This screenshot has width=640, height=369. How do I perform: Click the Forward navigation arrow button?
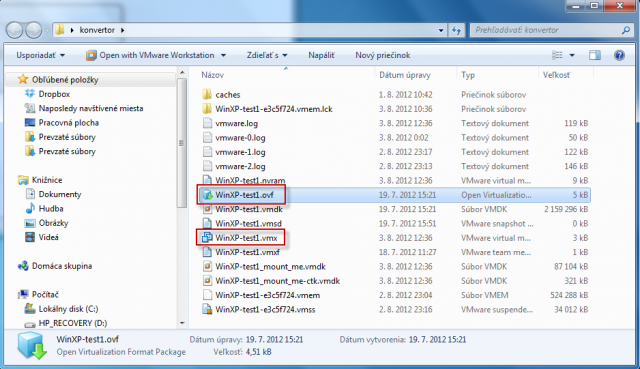(33, 30)
